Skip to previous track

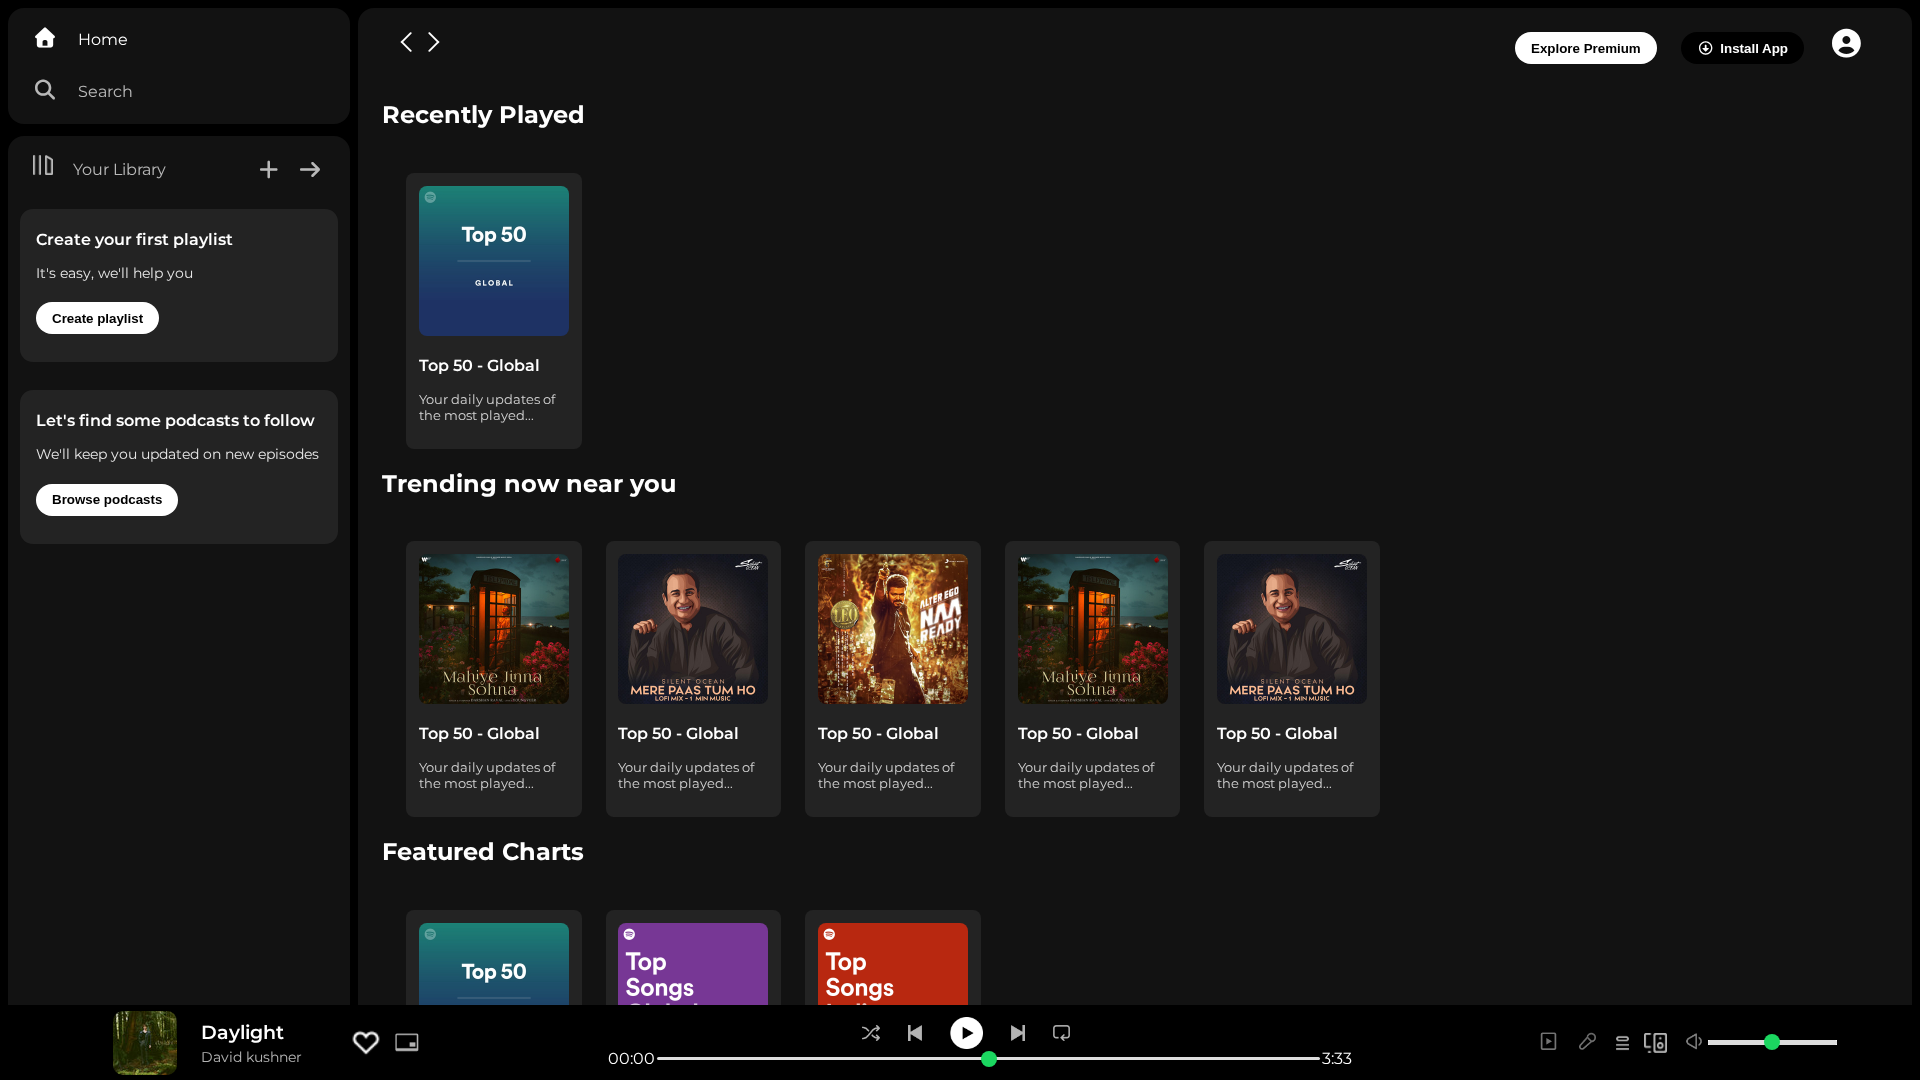click(915, 1033)
